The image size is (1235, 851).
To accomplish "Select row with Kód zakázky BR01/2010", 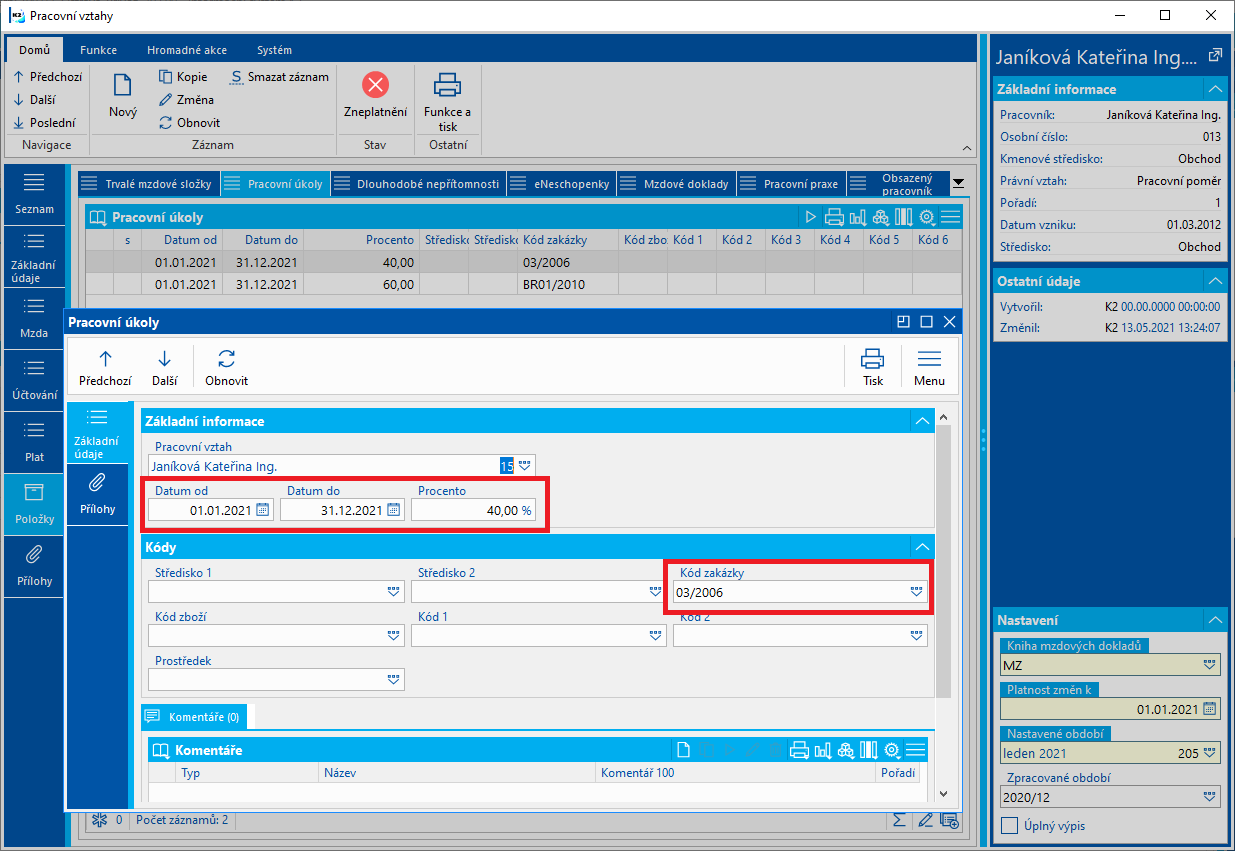I will pyautogui.click(x=524, y=285).
